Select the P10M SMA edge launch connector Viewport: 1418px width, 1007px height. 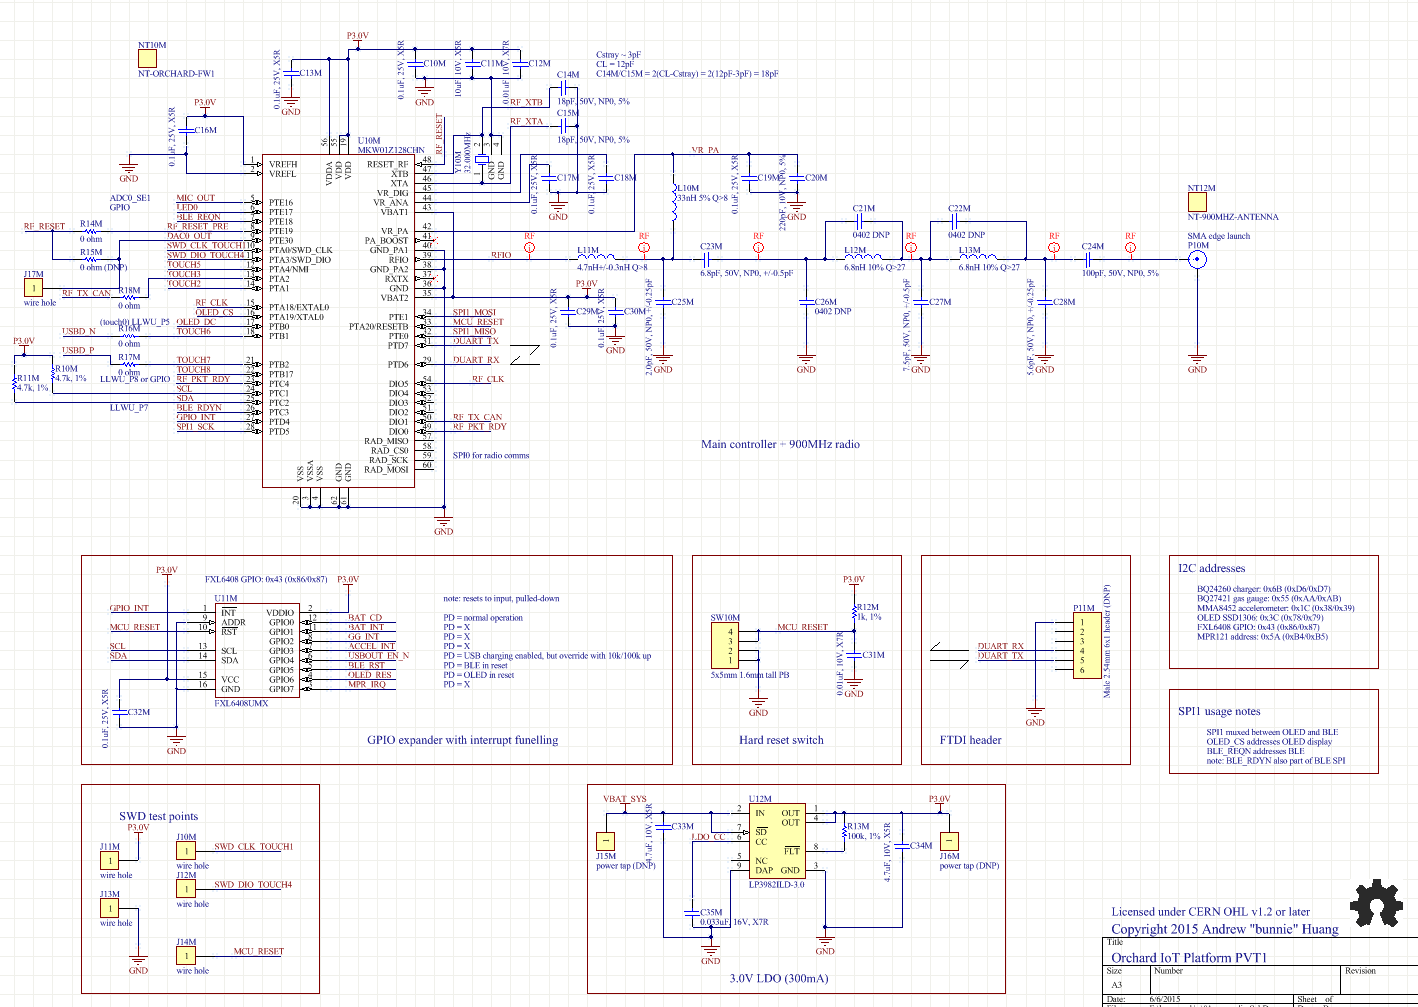(1196, 260)
